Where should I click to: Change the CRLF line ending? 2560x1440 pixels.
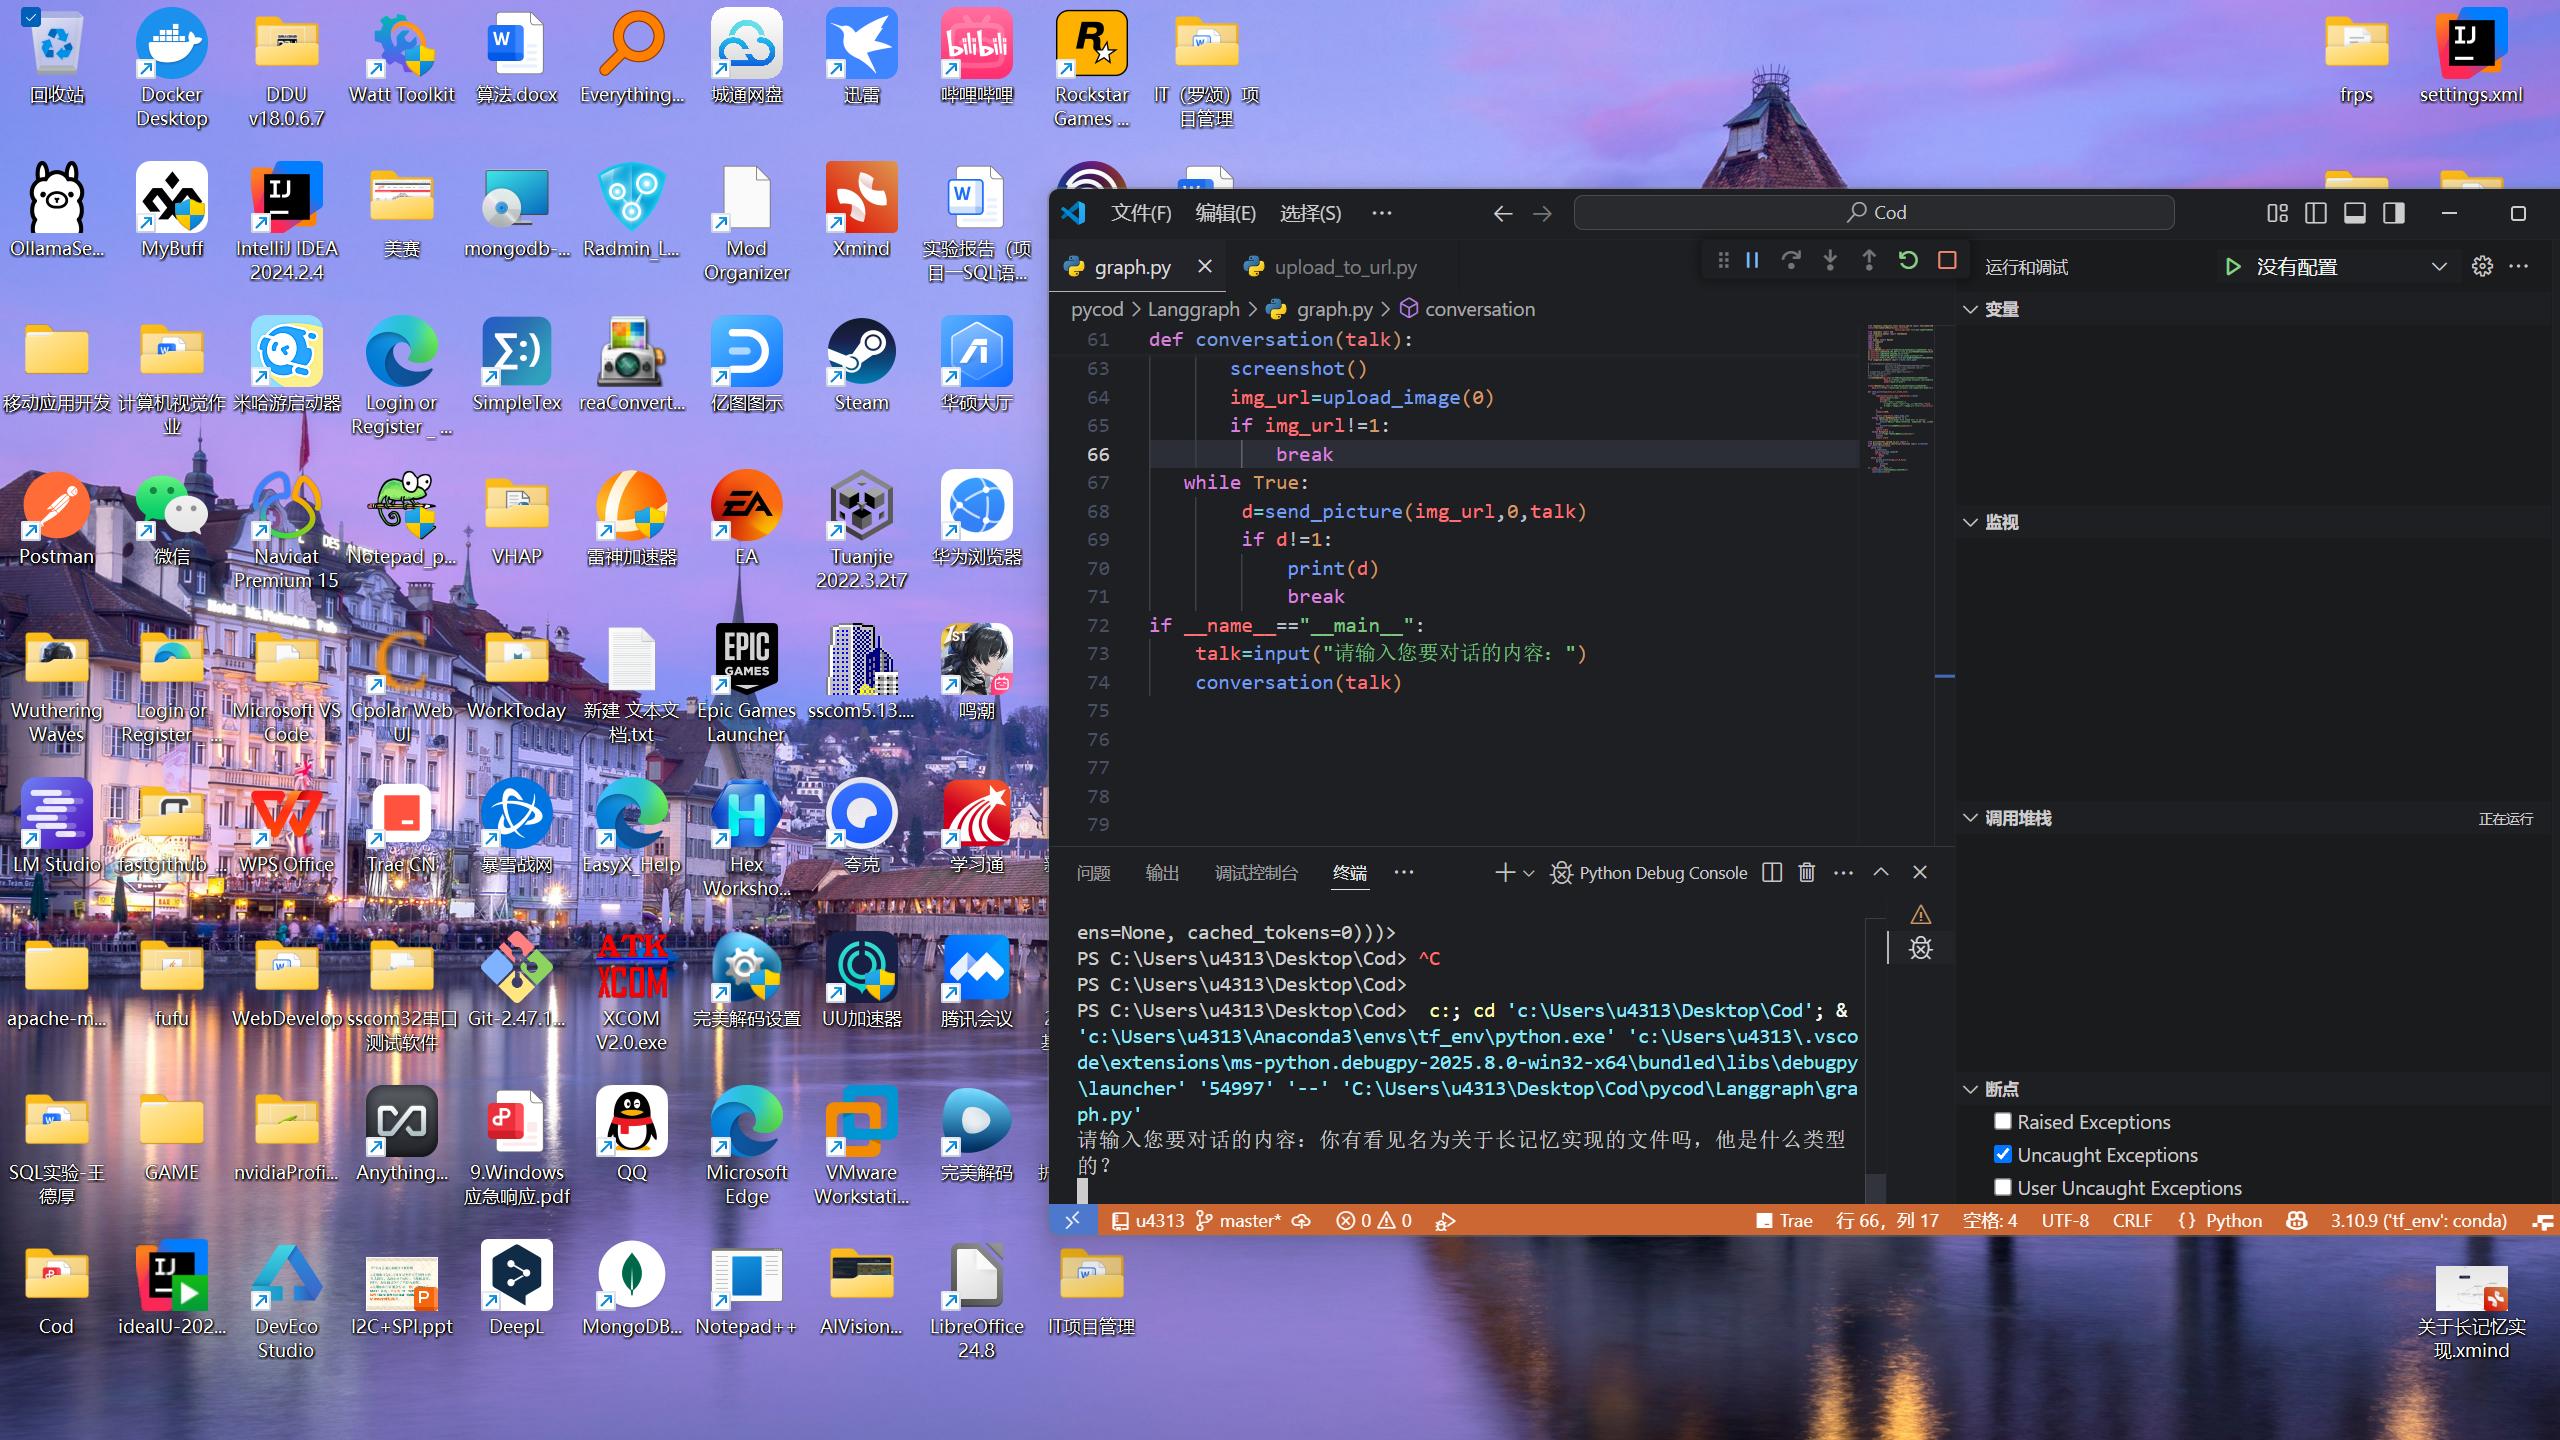click(2132, 1220)
